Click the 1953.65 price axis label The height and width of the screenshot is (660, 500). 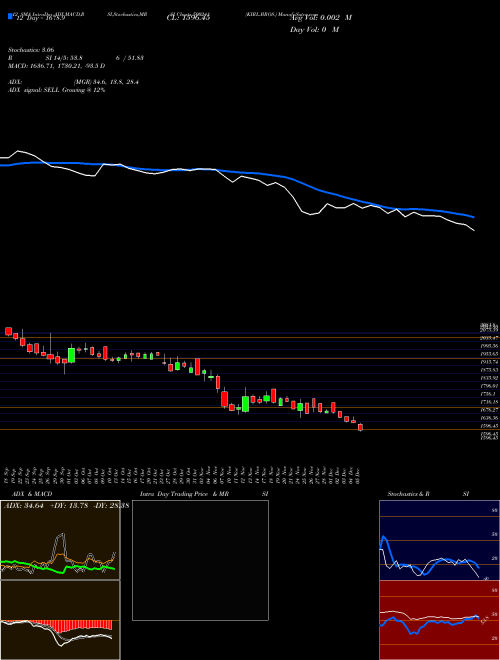coord(489,354)
